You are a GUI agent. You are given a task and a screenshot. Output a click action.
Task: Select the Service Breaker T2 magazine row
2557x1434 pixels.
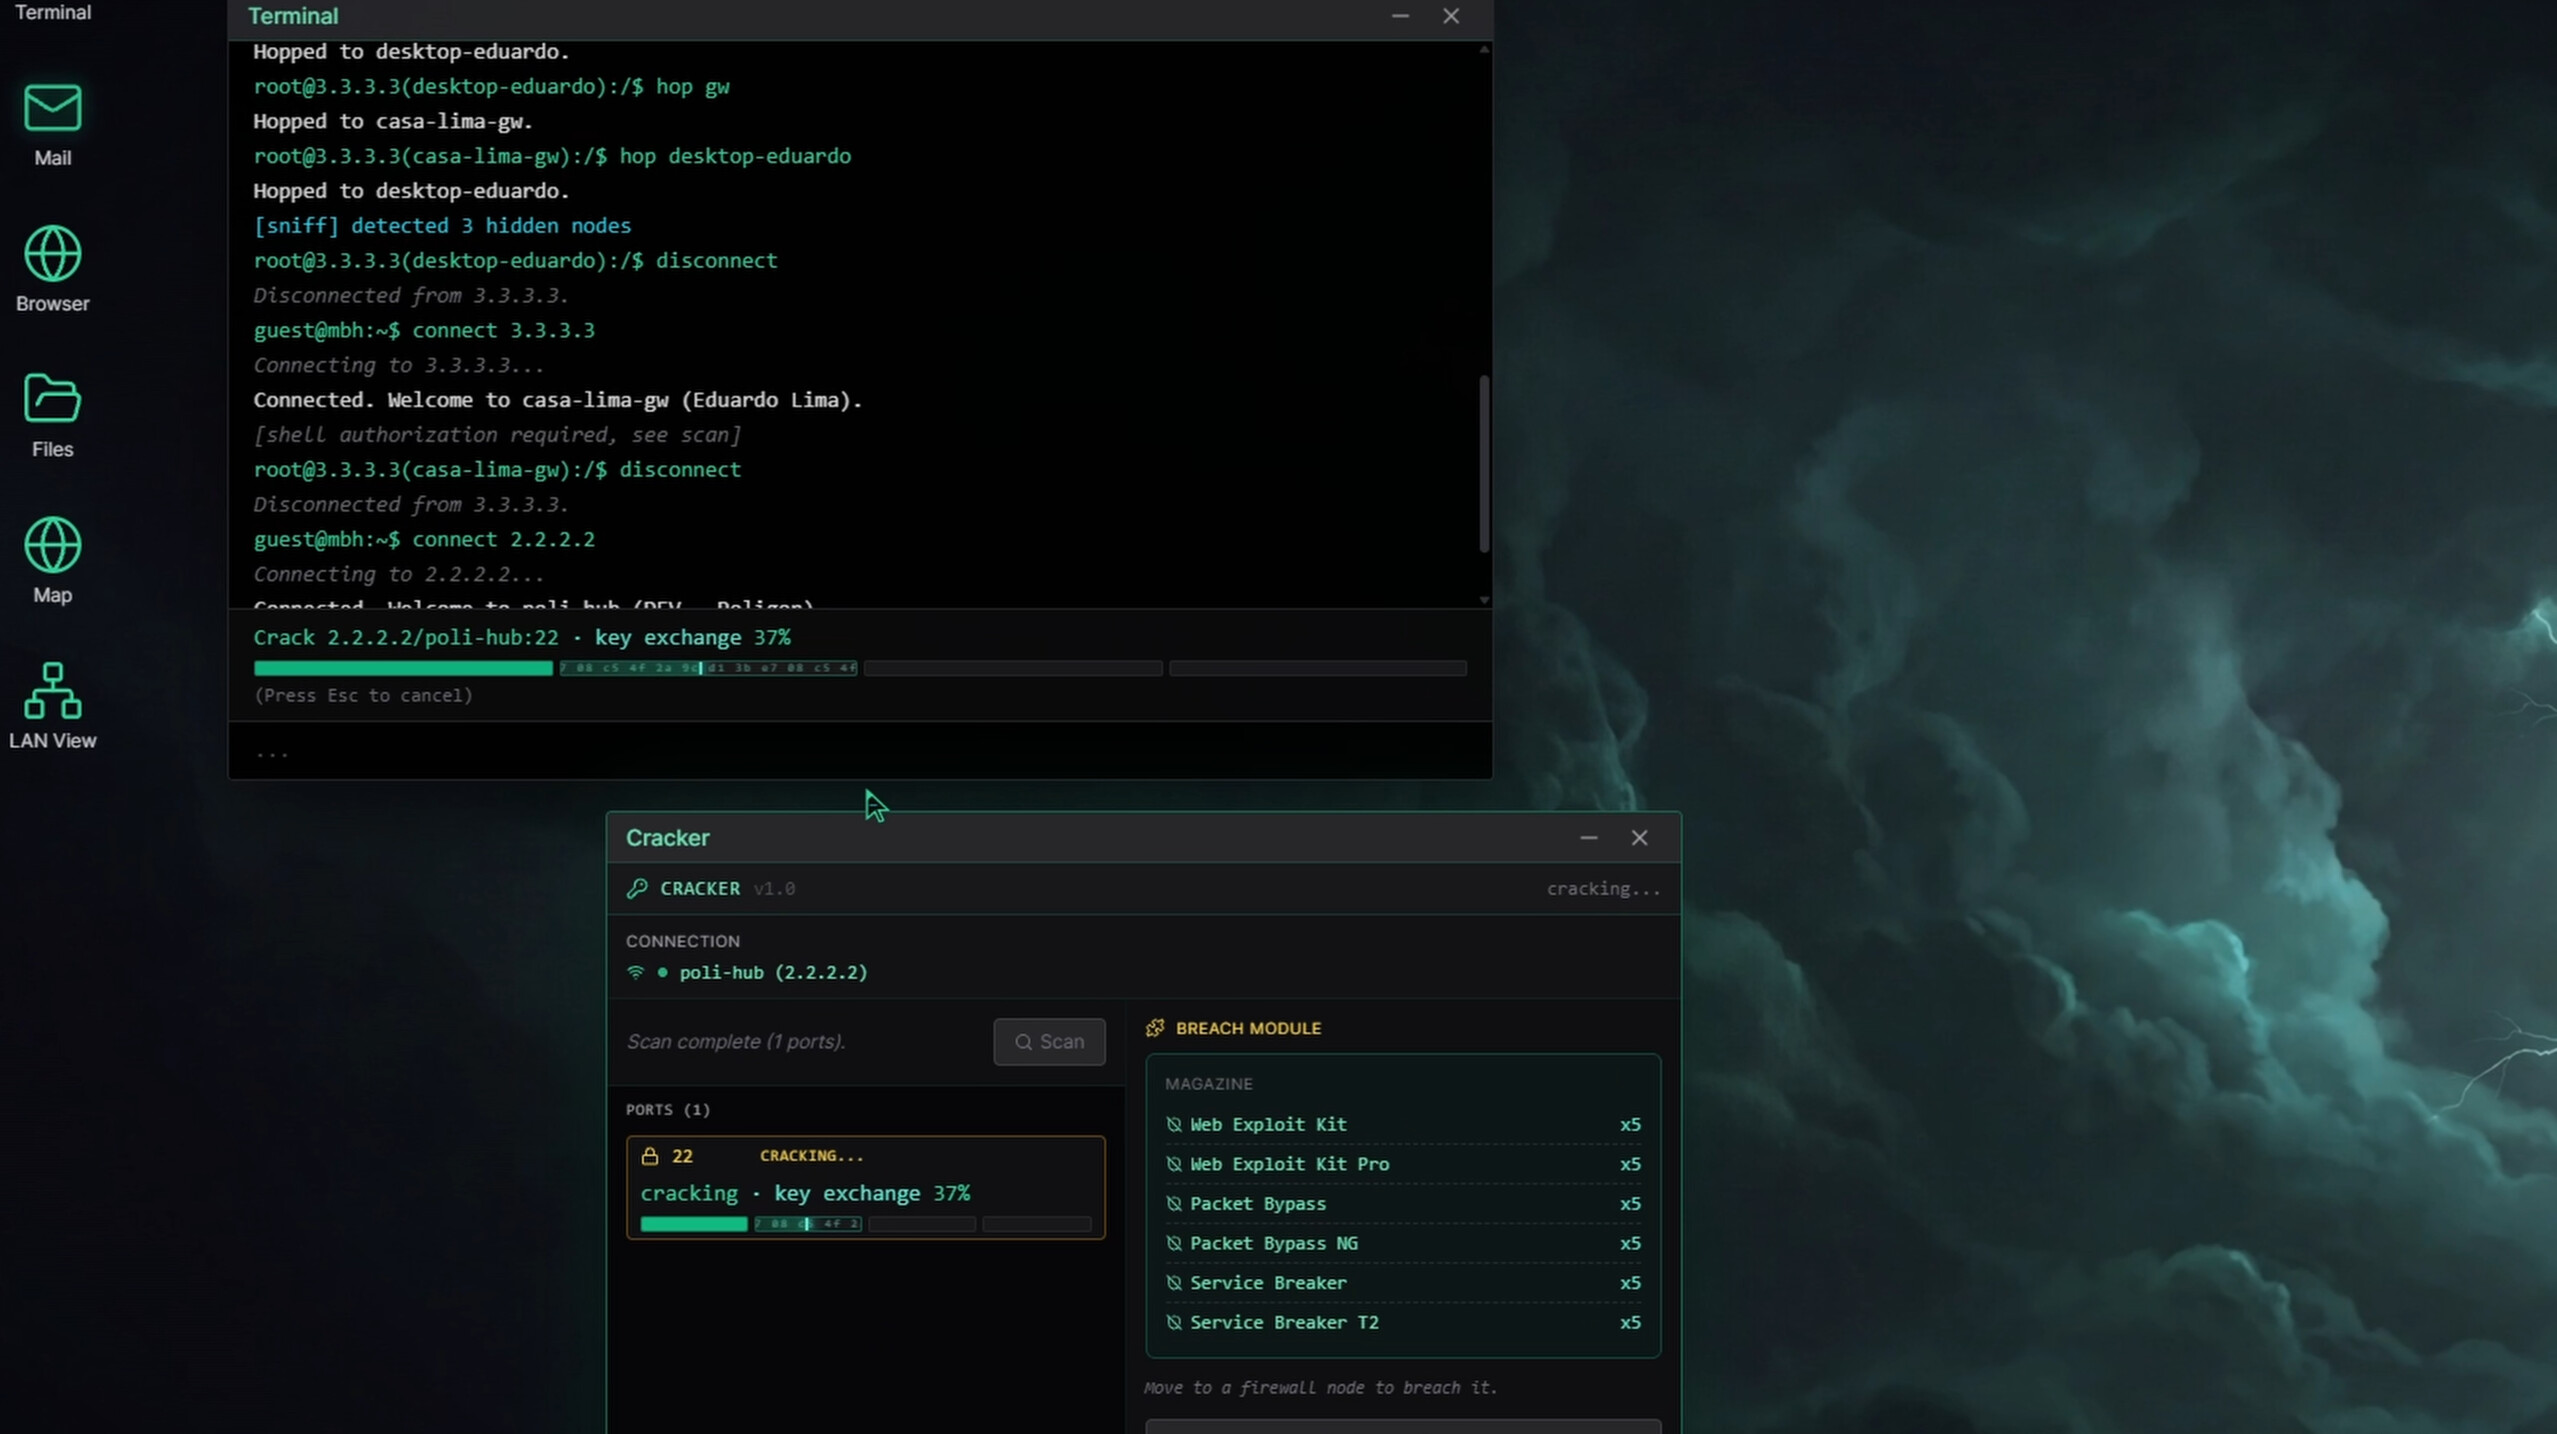[1403, 1323]
